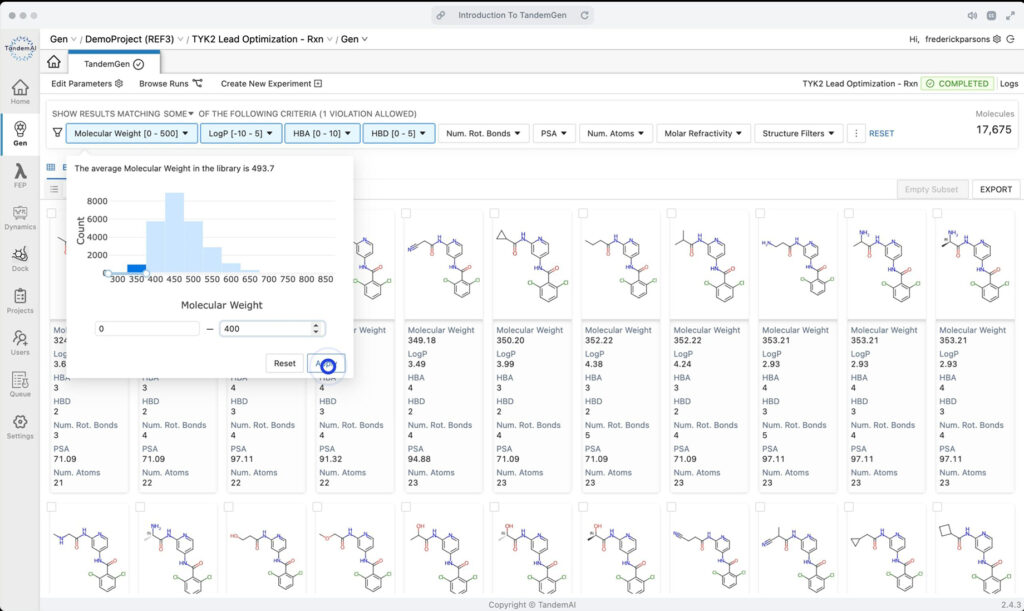Open the Projects panel

click(20, 298)
